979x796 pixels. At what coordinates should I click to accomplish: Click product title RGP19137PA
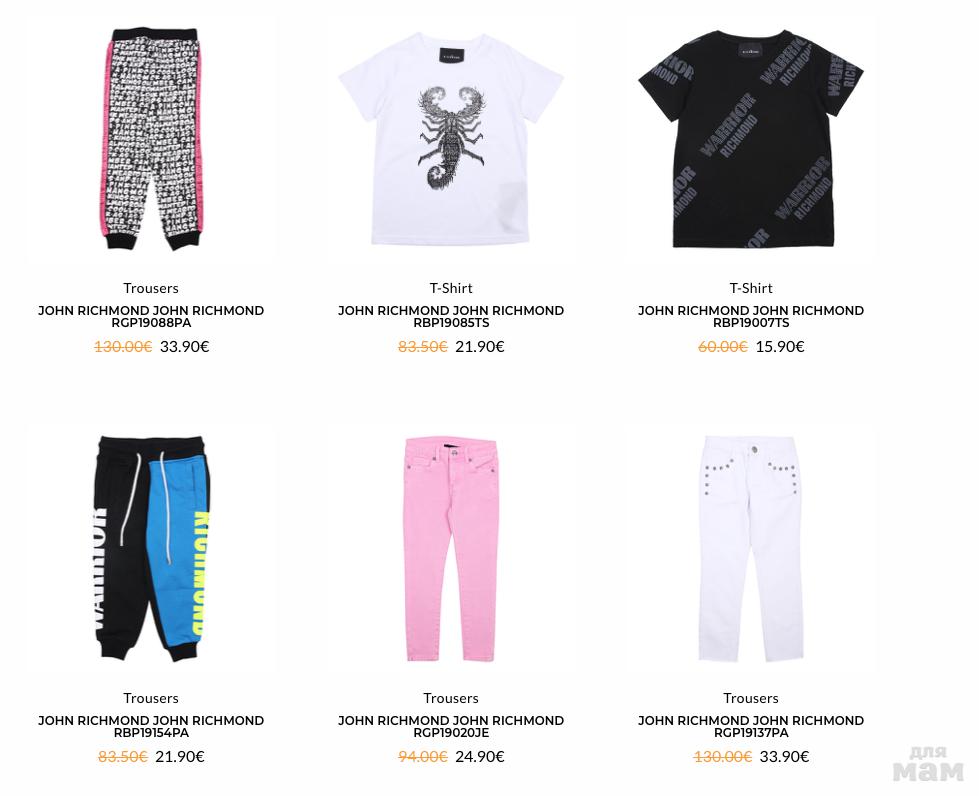click(750, 727)
